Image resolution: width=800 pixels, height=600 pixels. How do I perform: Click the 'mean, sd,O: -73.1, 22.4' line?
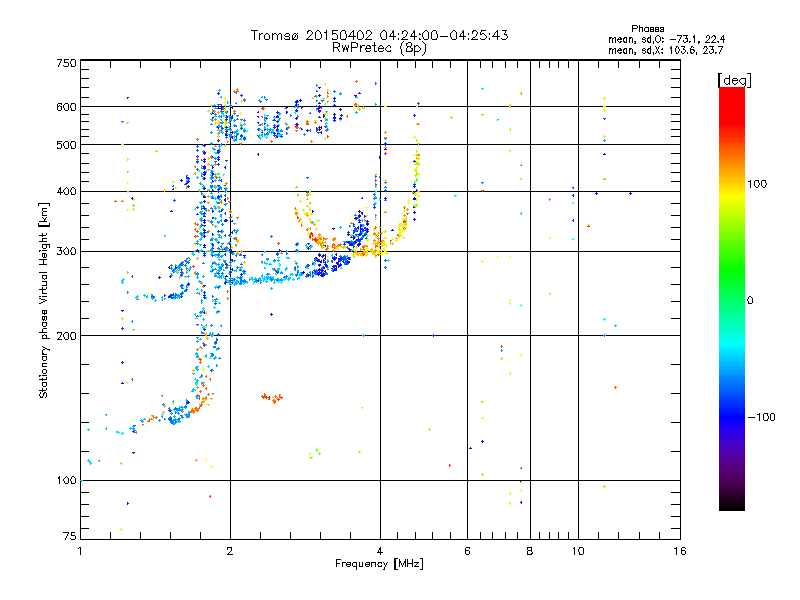666,39
